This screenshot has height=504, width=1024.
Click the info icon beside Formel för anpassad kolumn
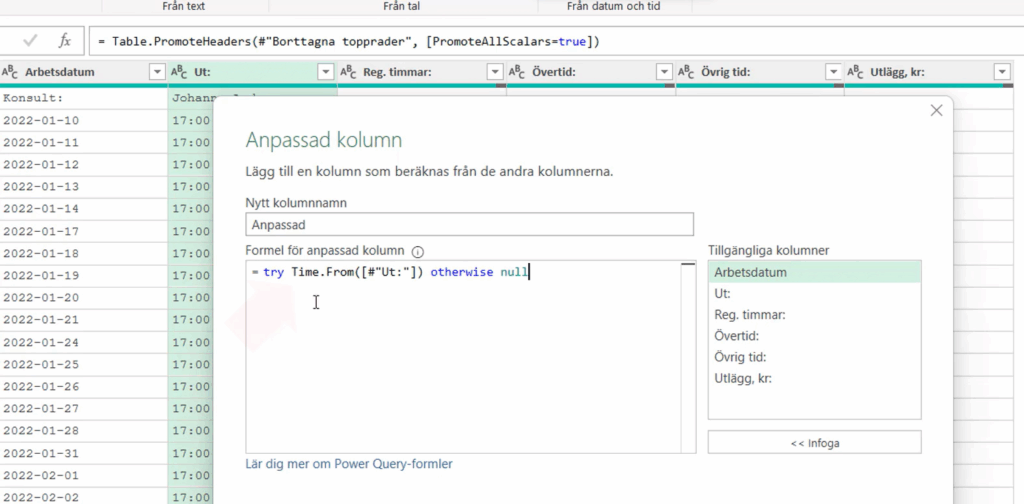tap(418, 251)
